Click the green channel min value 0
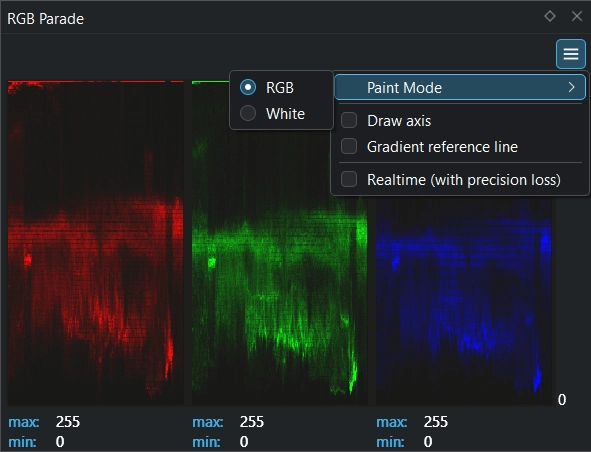 [244, 442]
